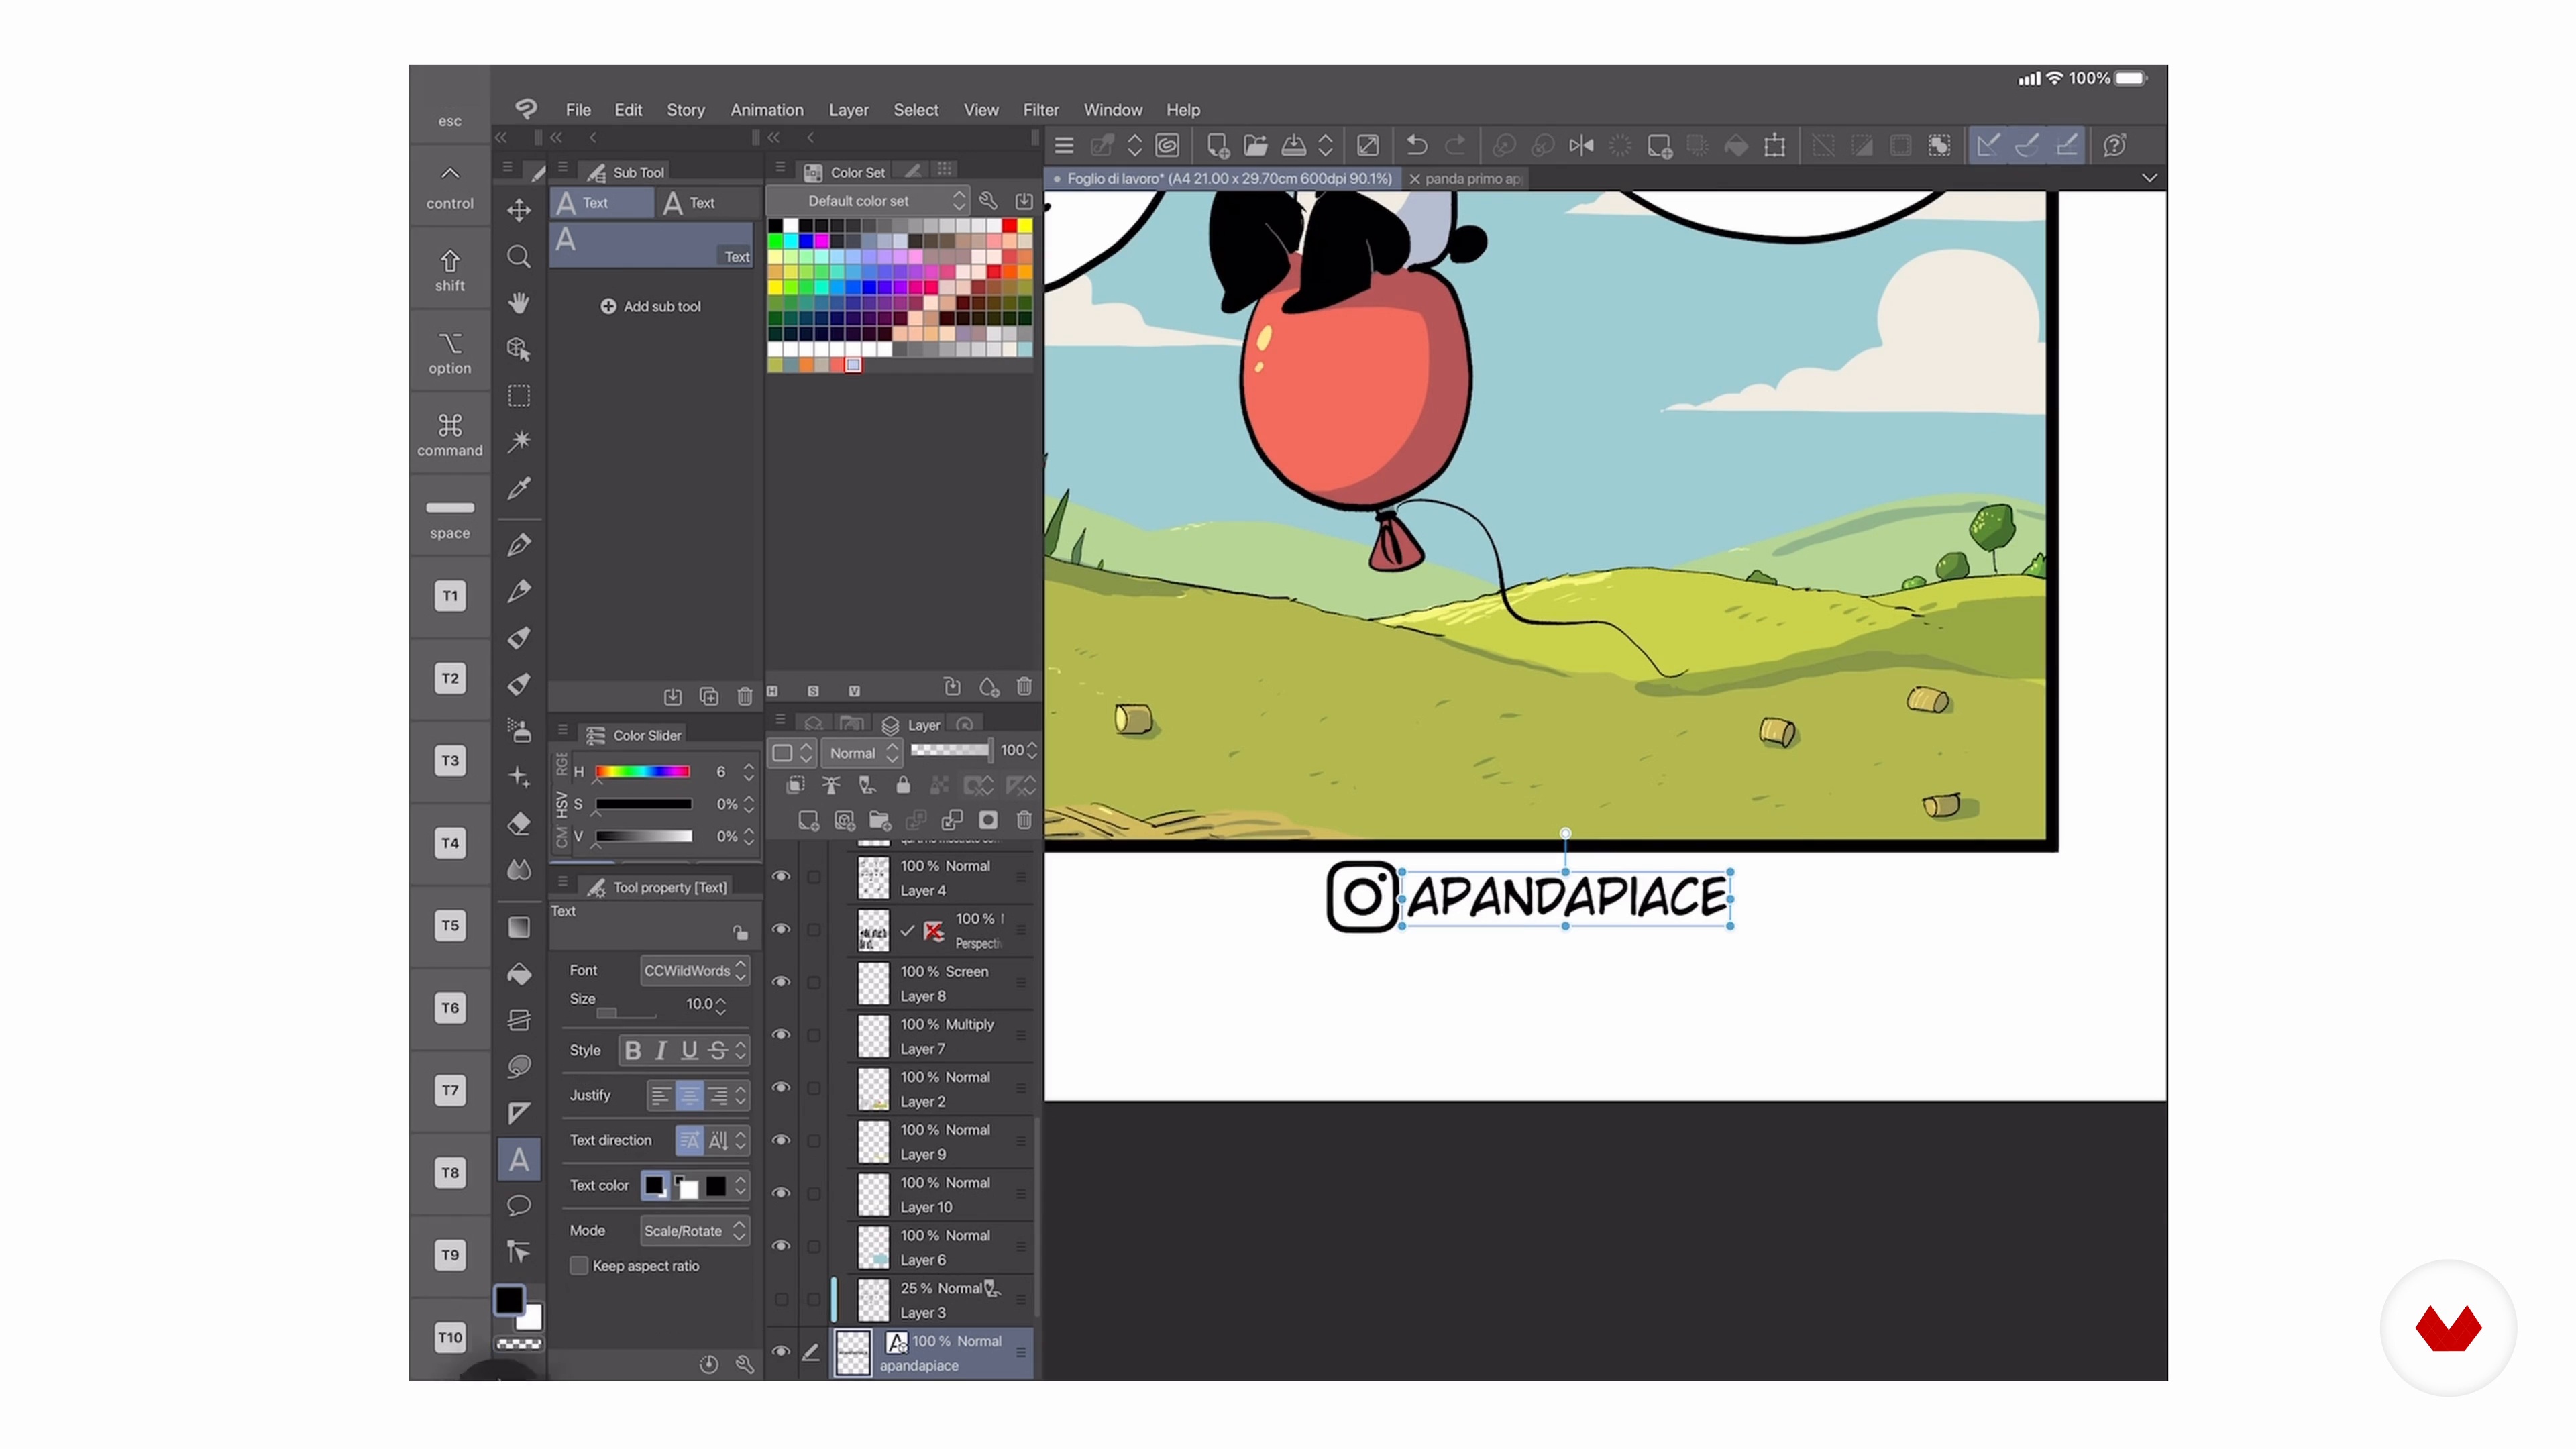Open the Edit menu
Image resolution: width=2576 pixels, height=1449 pixels.
point(628,110)
